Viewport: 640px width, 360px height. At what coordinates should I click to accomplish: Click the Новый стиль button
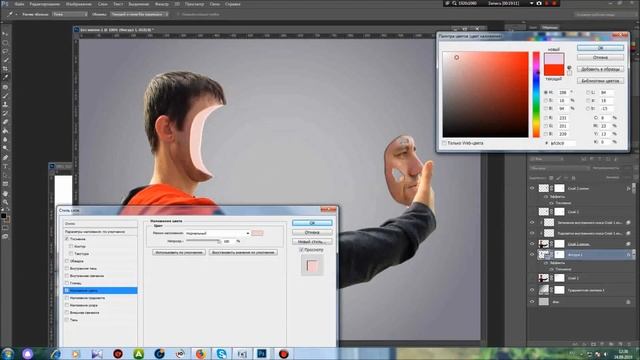(312, 241)
